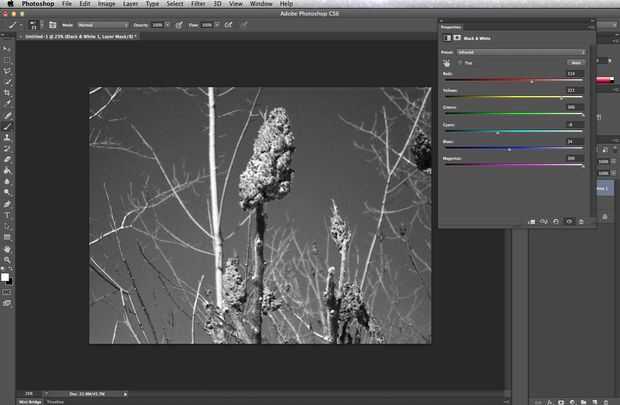
Task: Delete this adjustment layer
Action: [581, 221]
